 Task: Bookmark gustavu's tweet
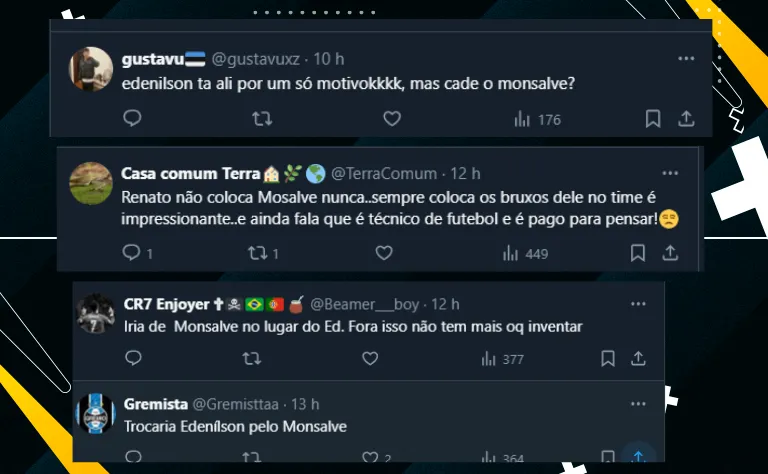tap(653, 119)
